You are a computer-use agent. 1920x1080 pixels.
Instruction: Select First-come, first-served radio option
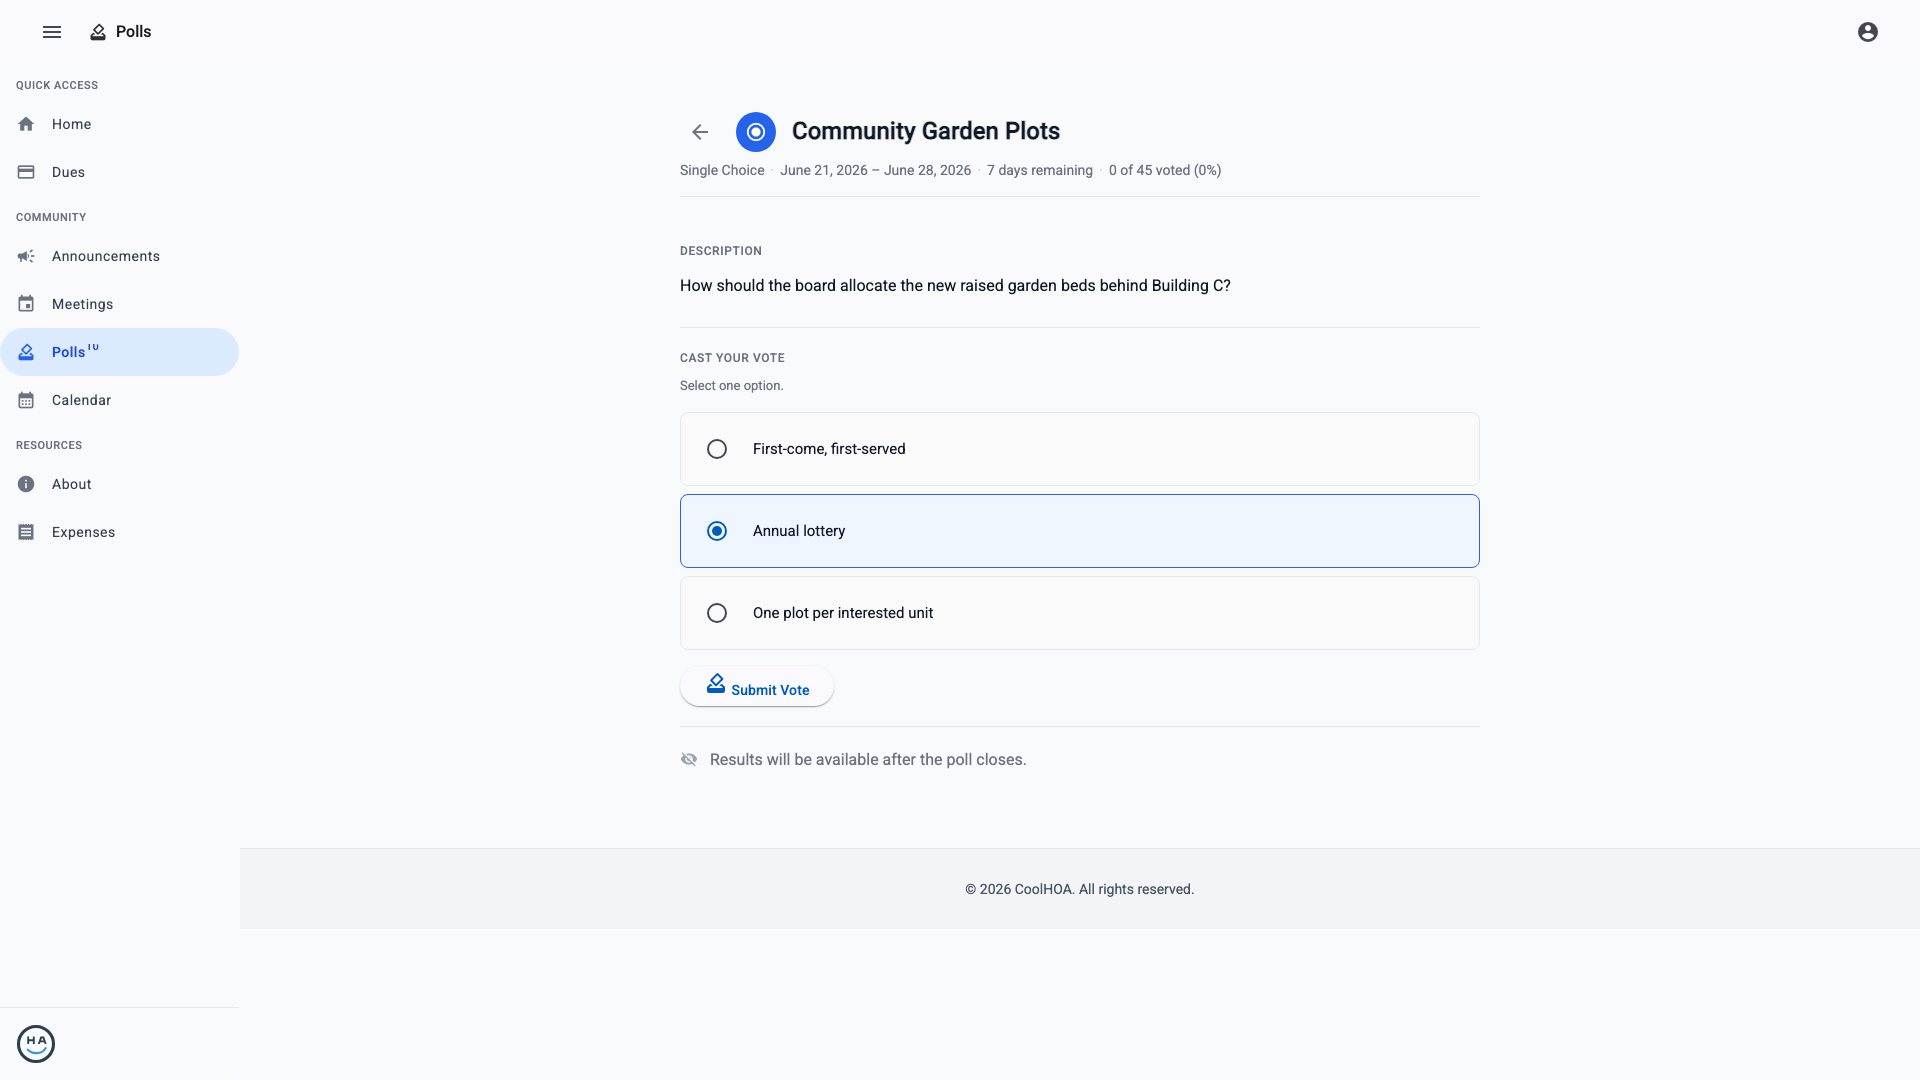(x=717, y=449)
